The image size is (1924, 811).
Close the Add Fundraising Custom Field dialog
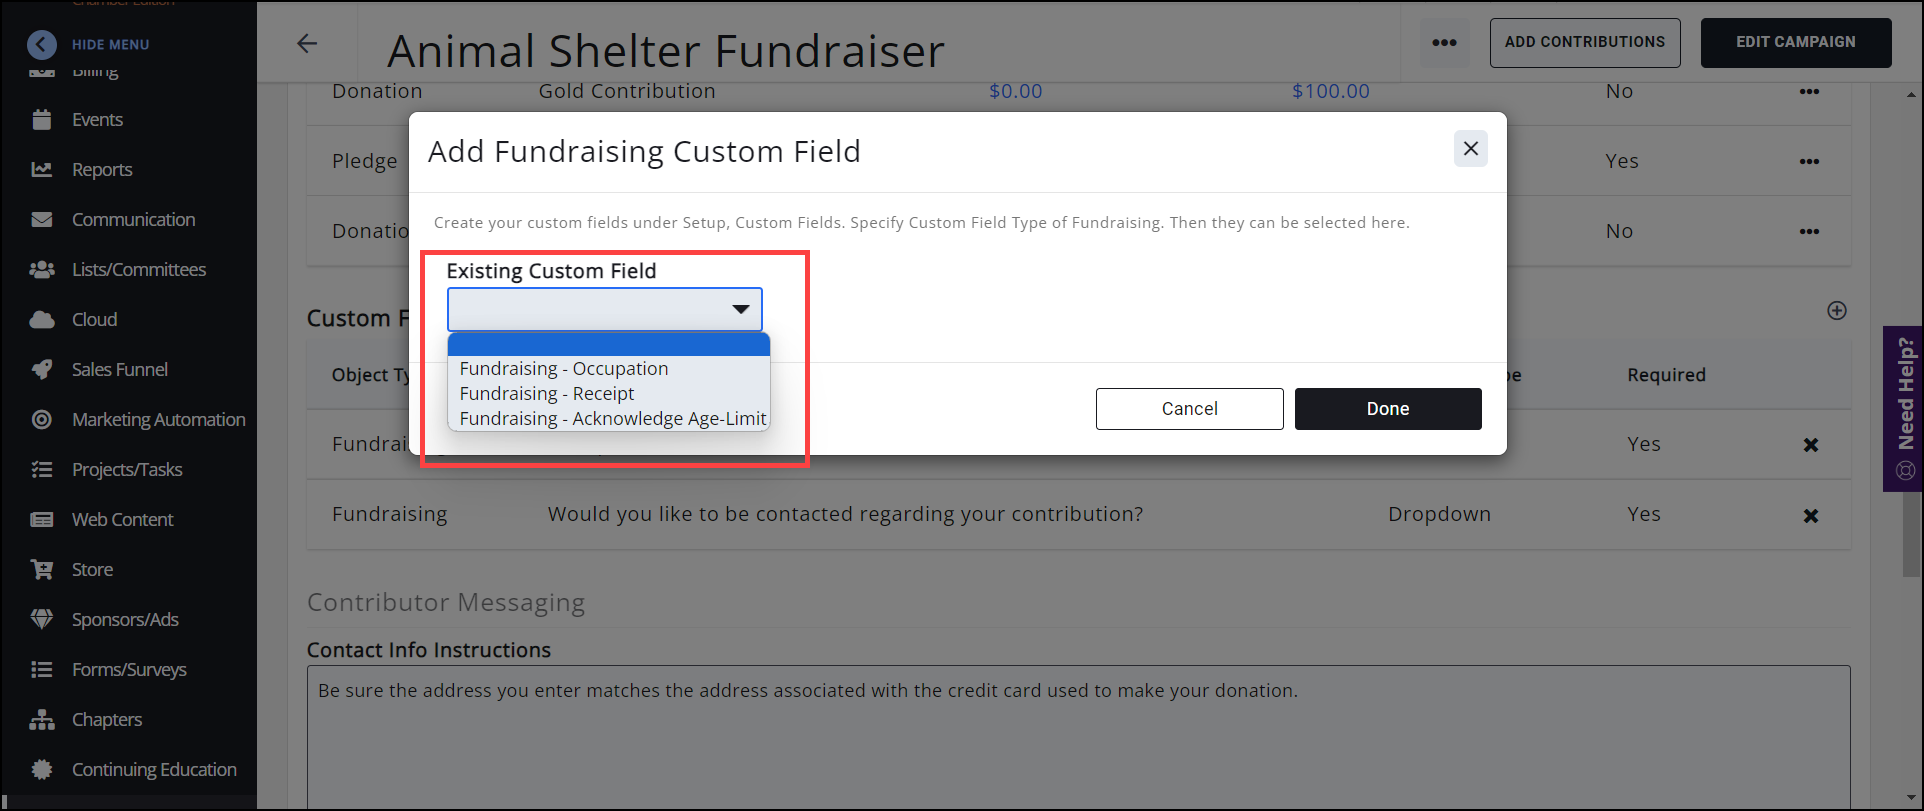click(x=1470, y=149)
